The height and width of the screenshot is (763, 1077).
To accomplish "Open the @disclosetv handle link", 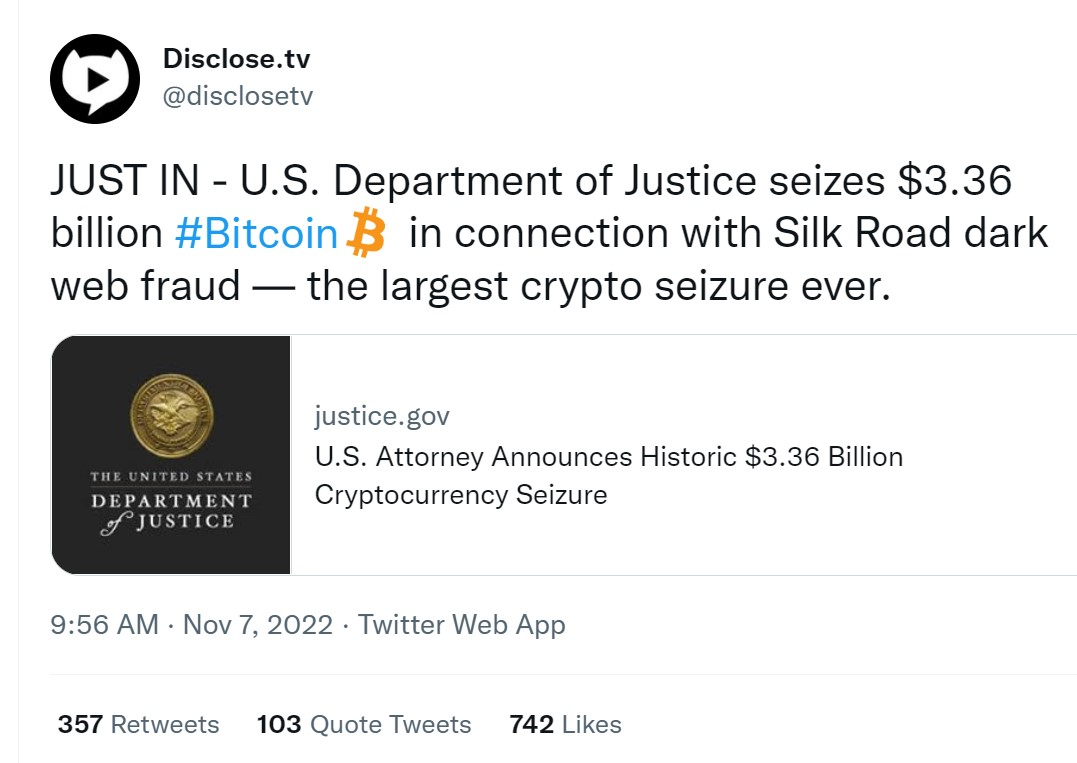I will coord(238,95).
